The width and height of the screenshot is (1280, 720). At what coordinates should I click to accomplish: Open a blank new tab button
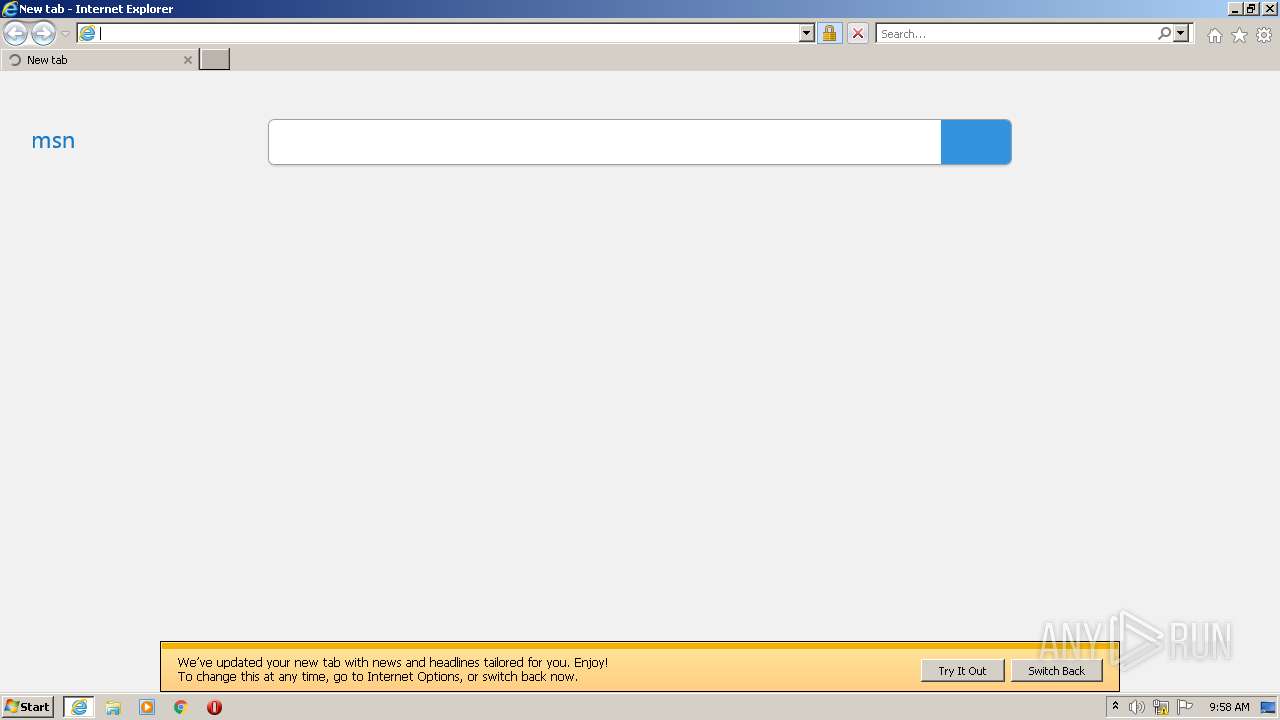click(x=215, y=60)
